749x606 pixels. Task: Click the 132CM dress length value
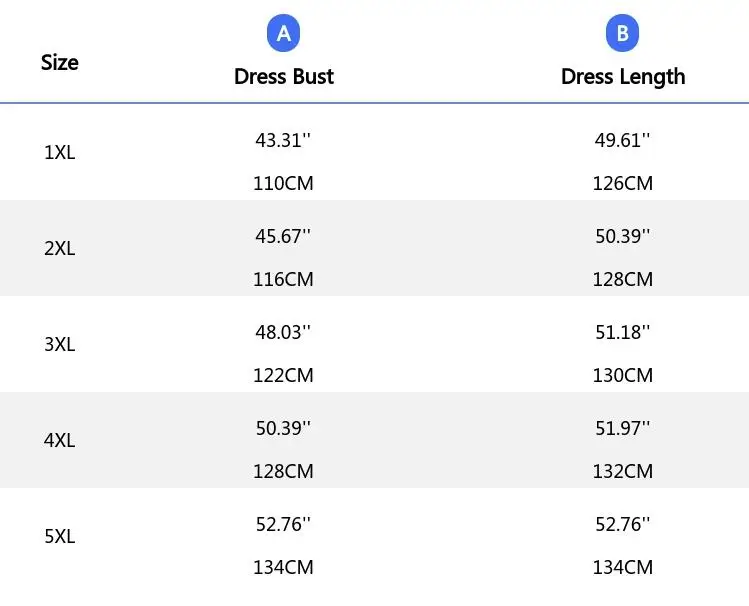pyautogui.click(x=622, y=472)
